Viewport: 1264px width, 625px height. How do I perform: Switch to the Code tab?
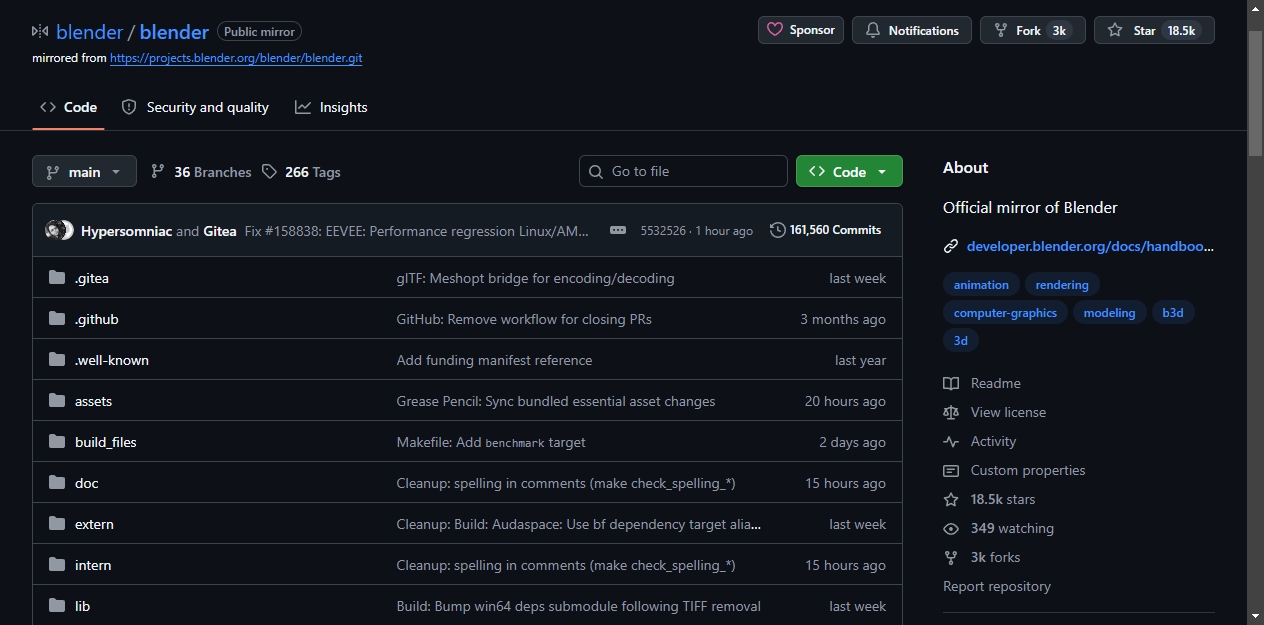tap(68, 107)
